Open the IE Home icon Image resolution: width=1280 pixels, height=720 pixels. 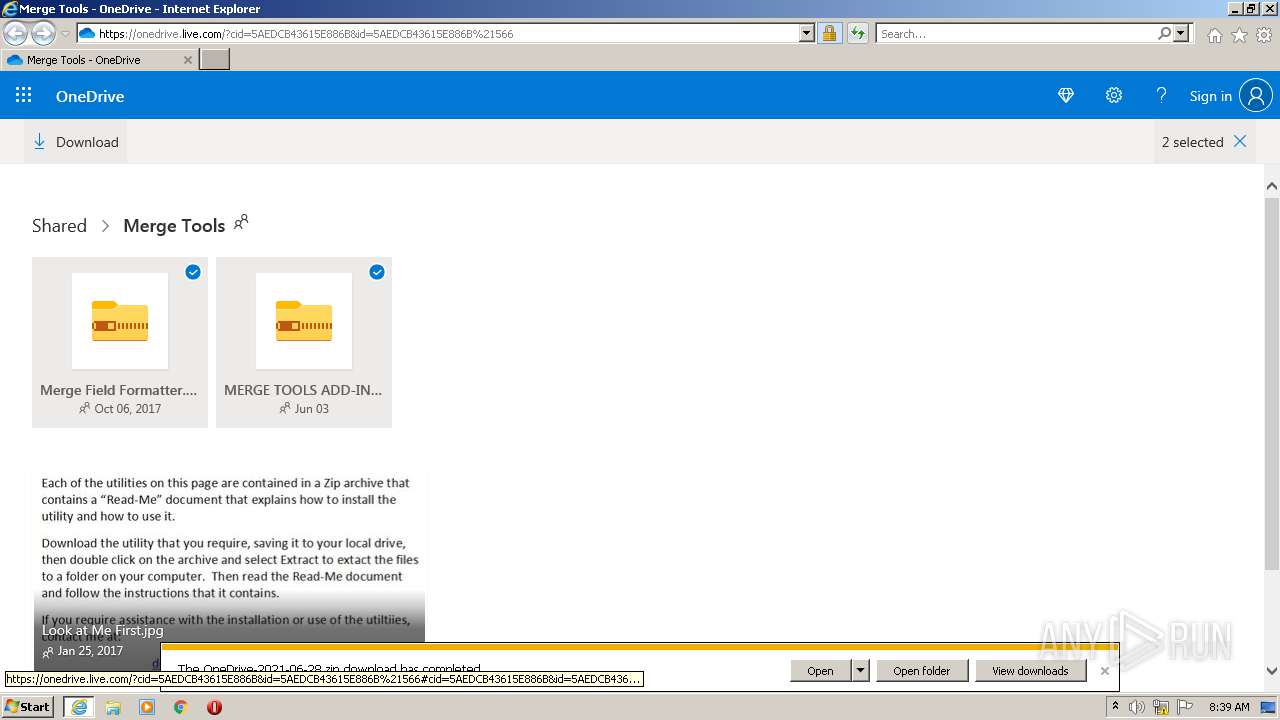click(x=1214, y=35)
